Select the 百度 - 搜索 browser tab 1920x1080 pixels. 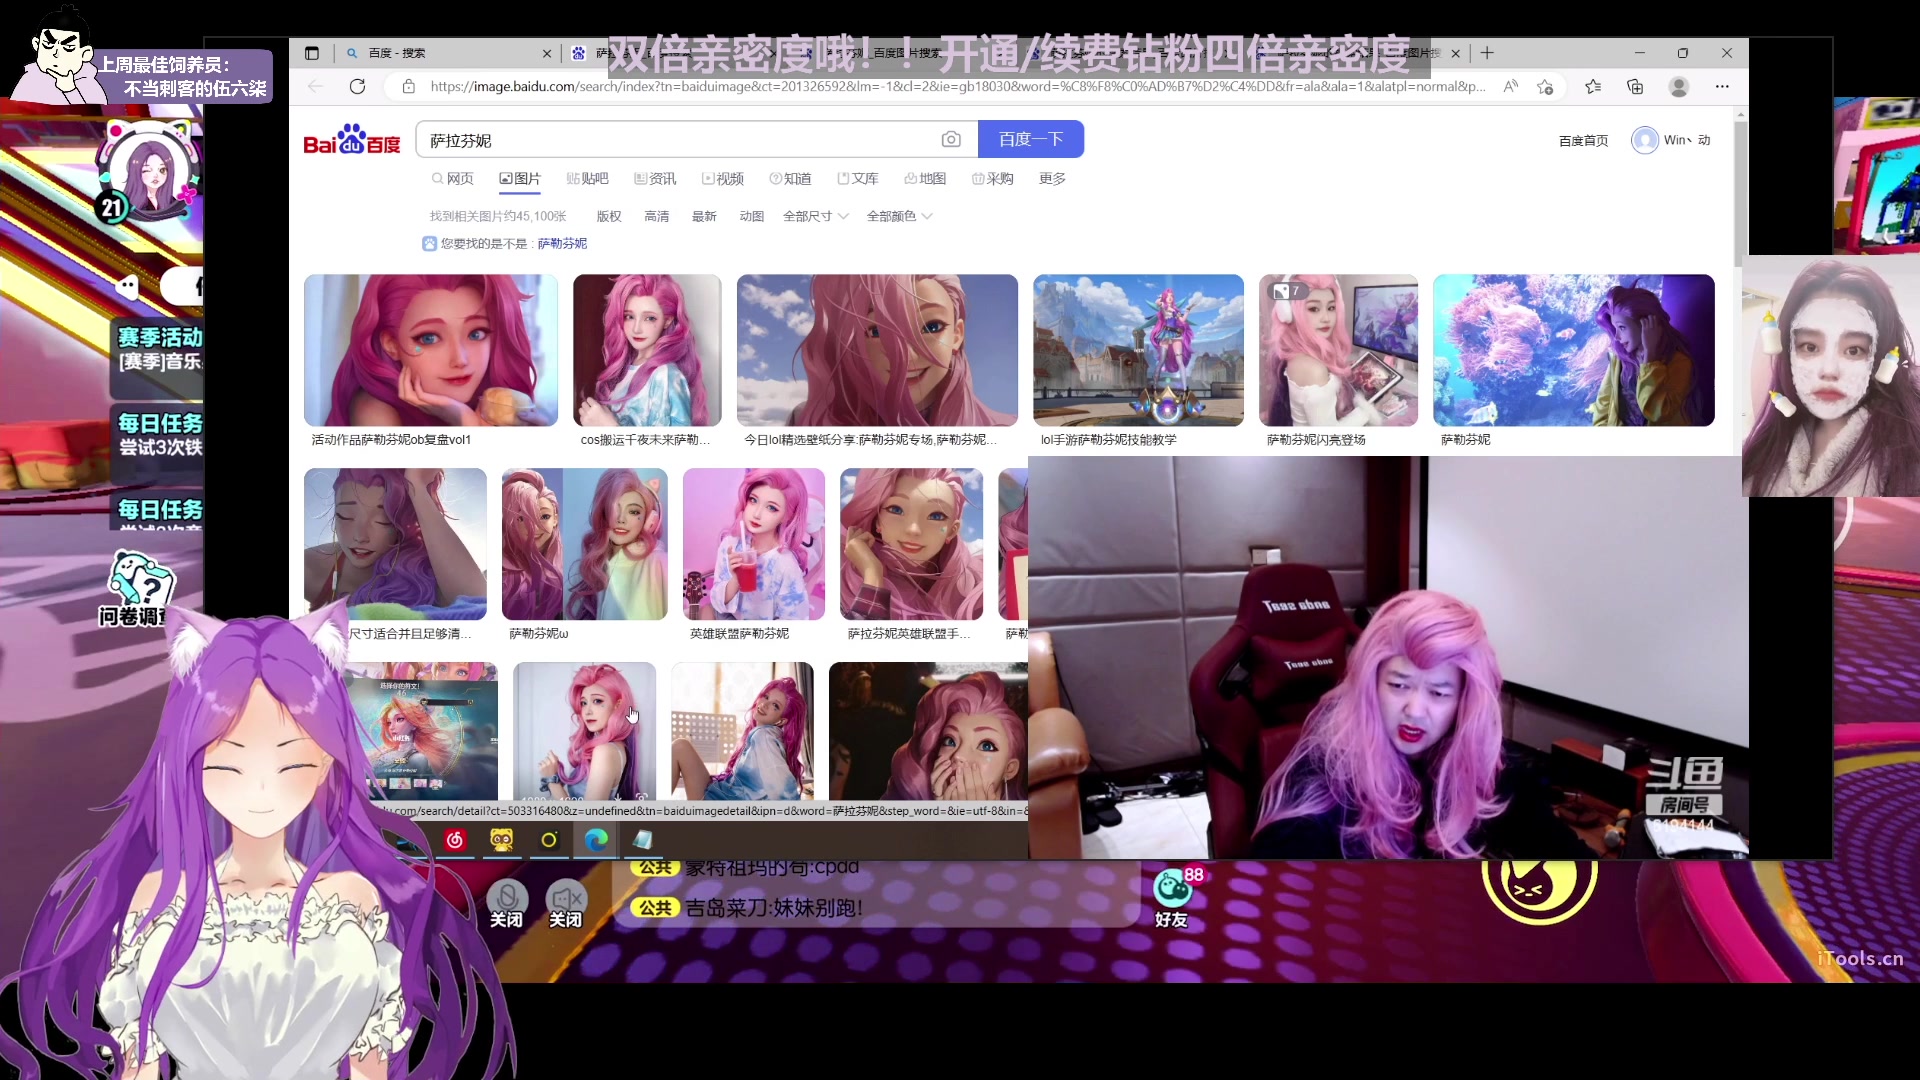click(448, 53)
